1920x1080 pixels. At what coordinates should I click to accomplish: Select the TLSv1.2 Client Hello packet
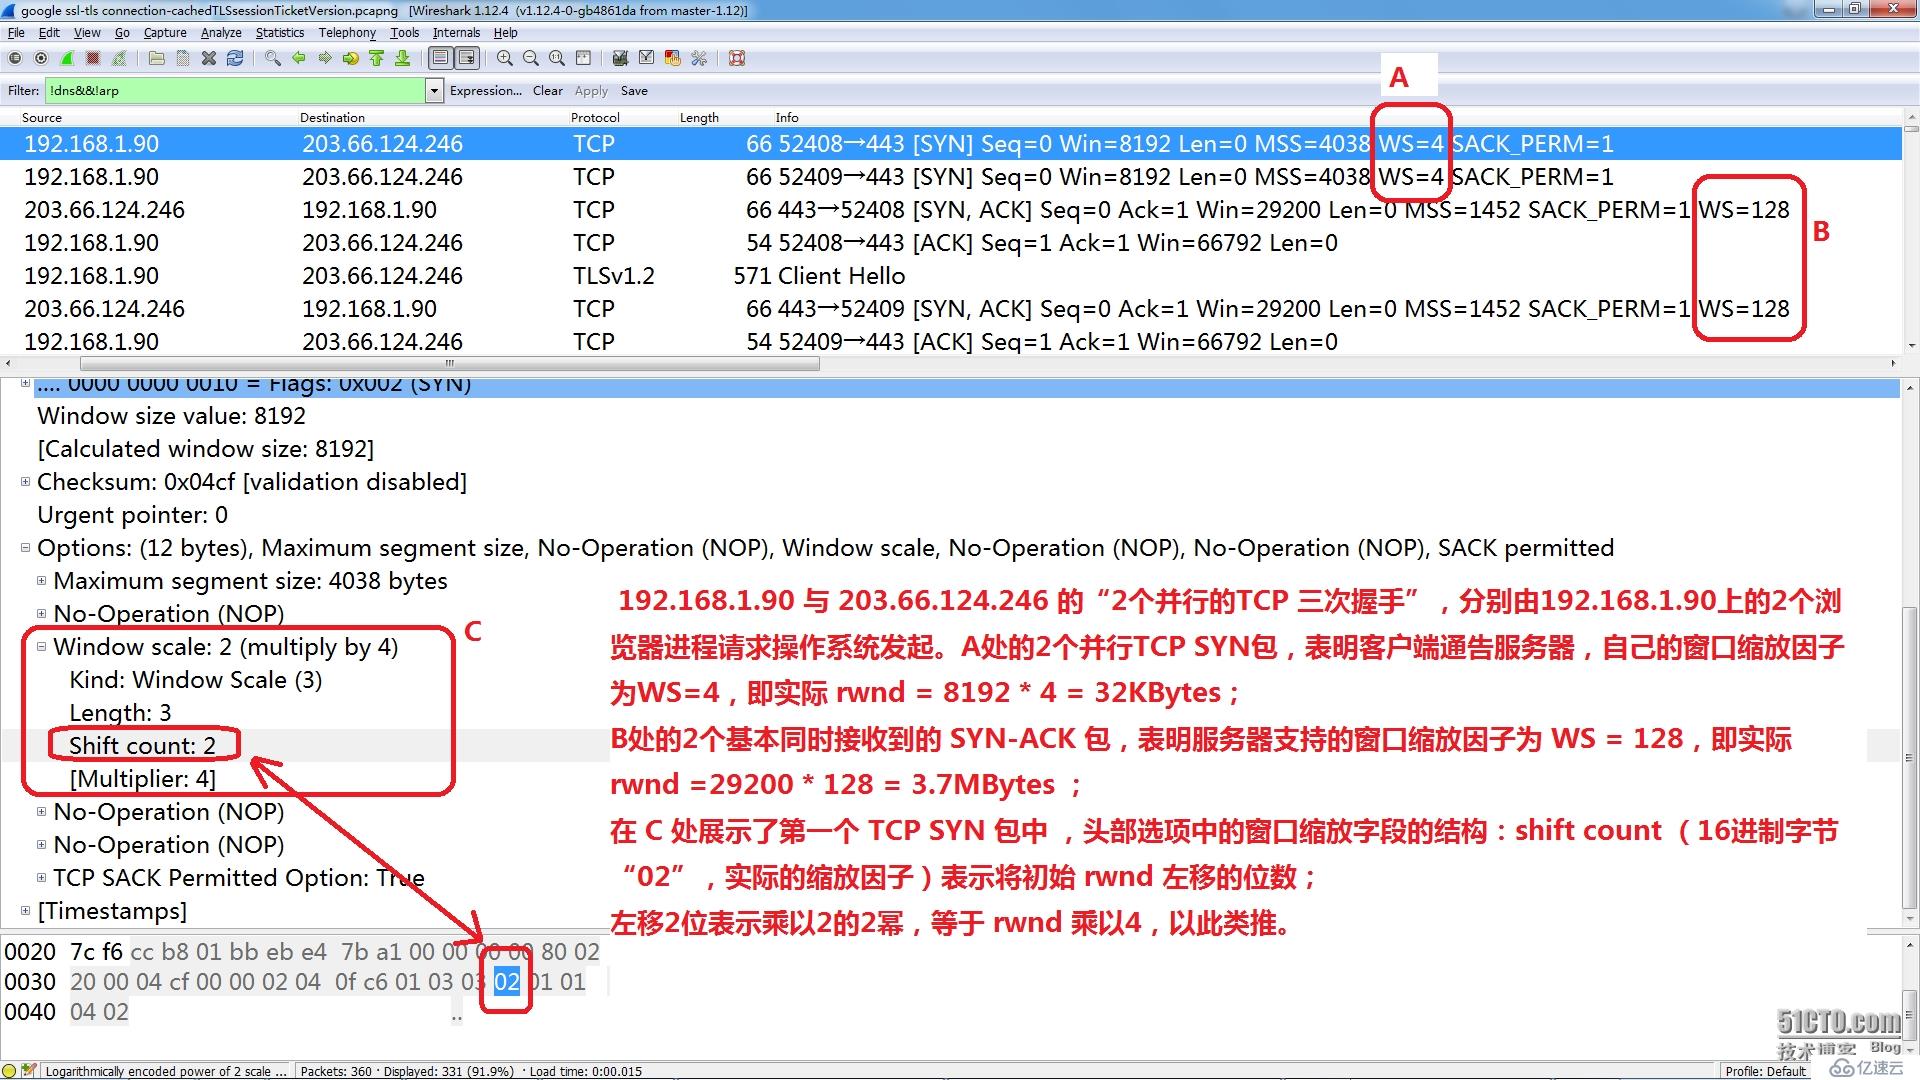(x=950, y=276)
